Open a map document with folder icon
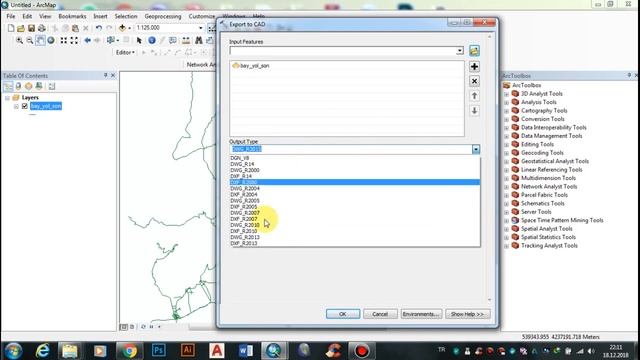640x360 pixels. 21,28
